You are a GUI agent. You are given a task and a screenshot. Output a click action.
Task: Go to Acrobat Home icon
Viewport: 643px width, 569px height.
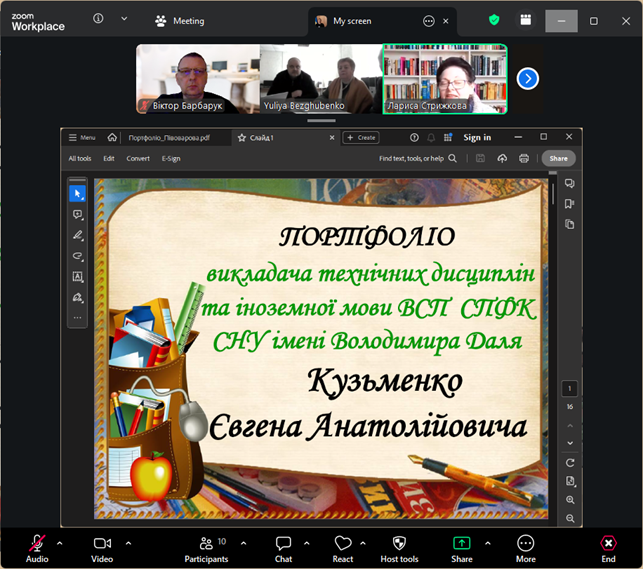(112, 137)
